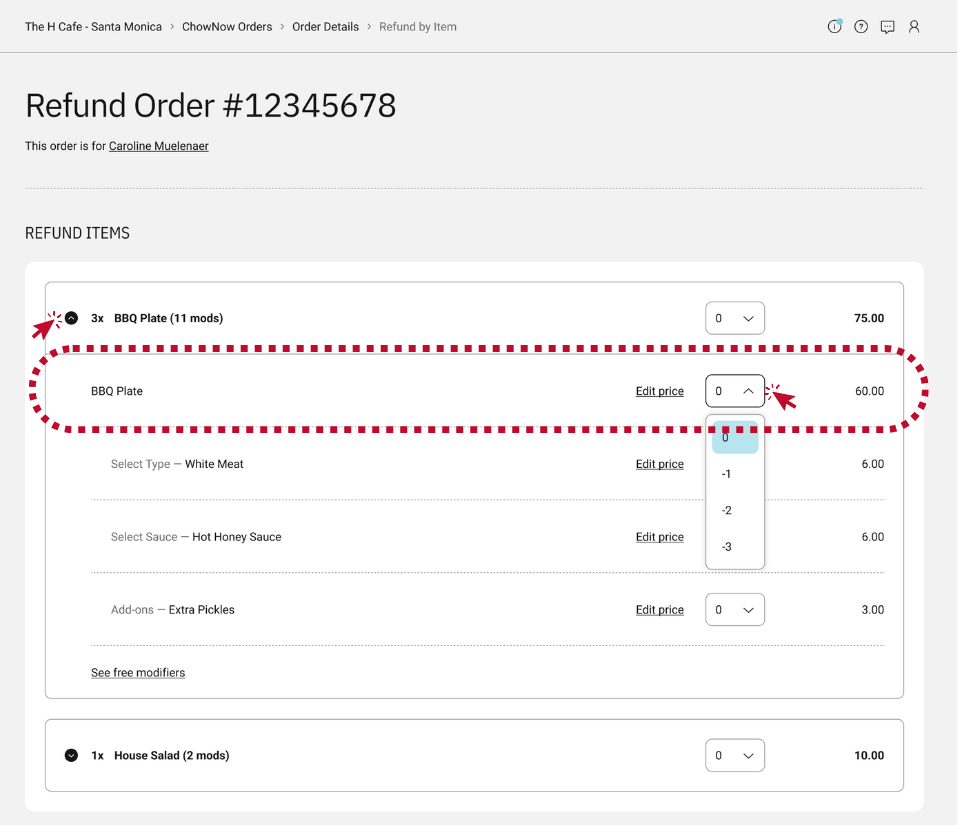Click Edit price for White Meat
Image resolution: width=958 pixels, height=826 pixels.
click(x=659, y=464)
